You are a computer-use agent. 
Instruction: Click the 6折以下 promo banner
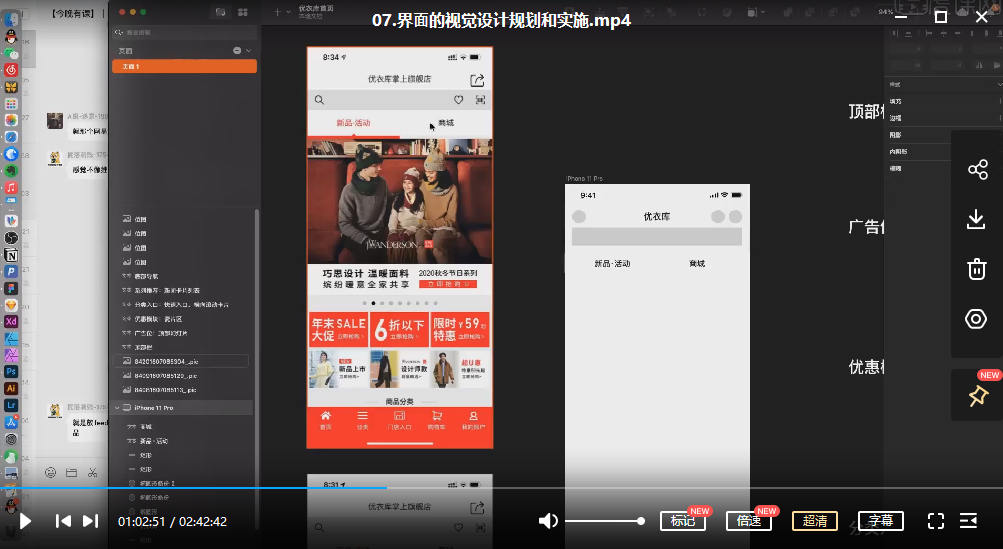point(399,329)
